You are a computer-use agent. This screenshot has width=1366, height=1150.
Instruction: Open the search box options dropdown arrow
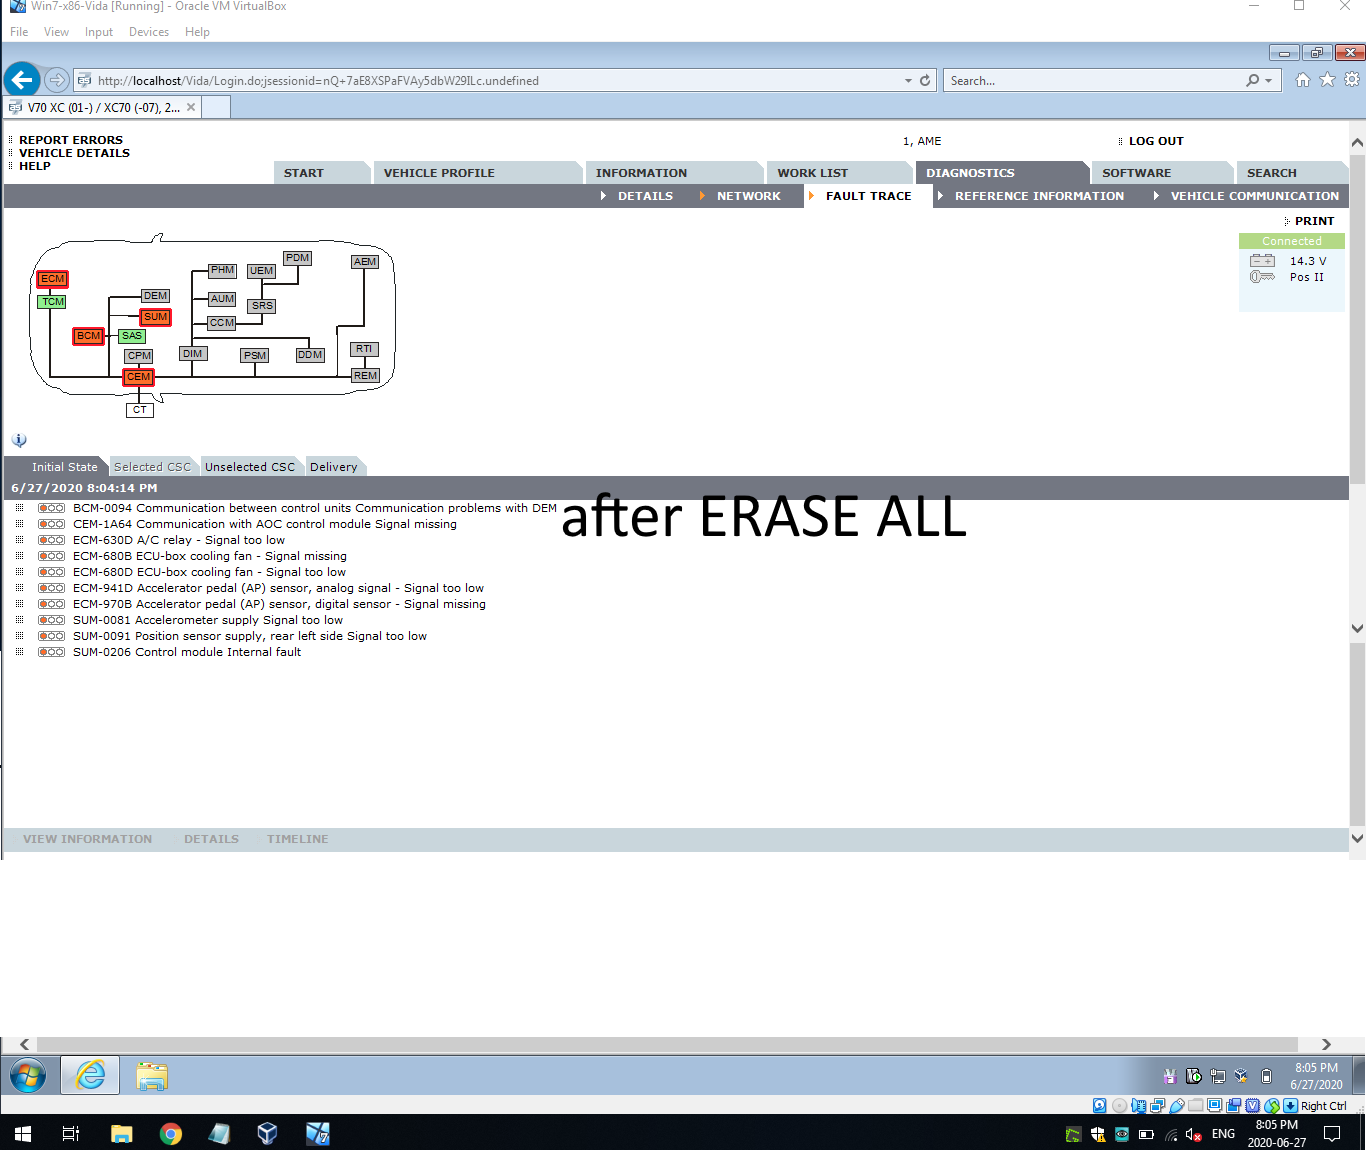pos(1269,81)
